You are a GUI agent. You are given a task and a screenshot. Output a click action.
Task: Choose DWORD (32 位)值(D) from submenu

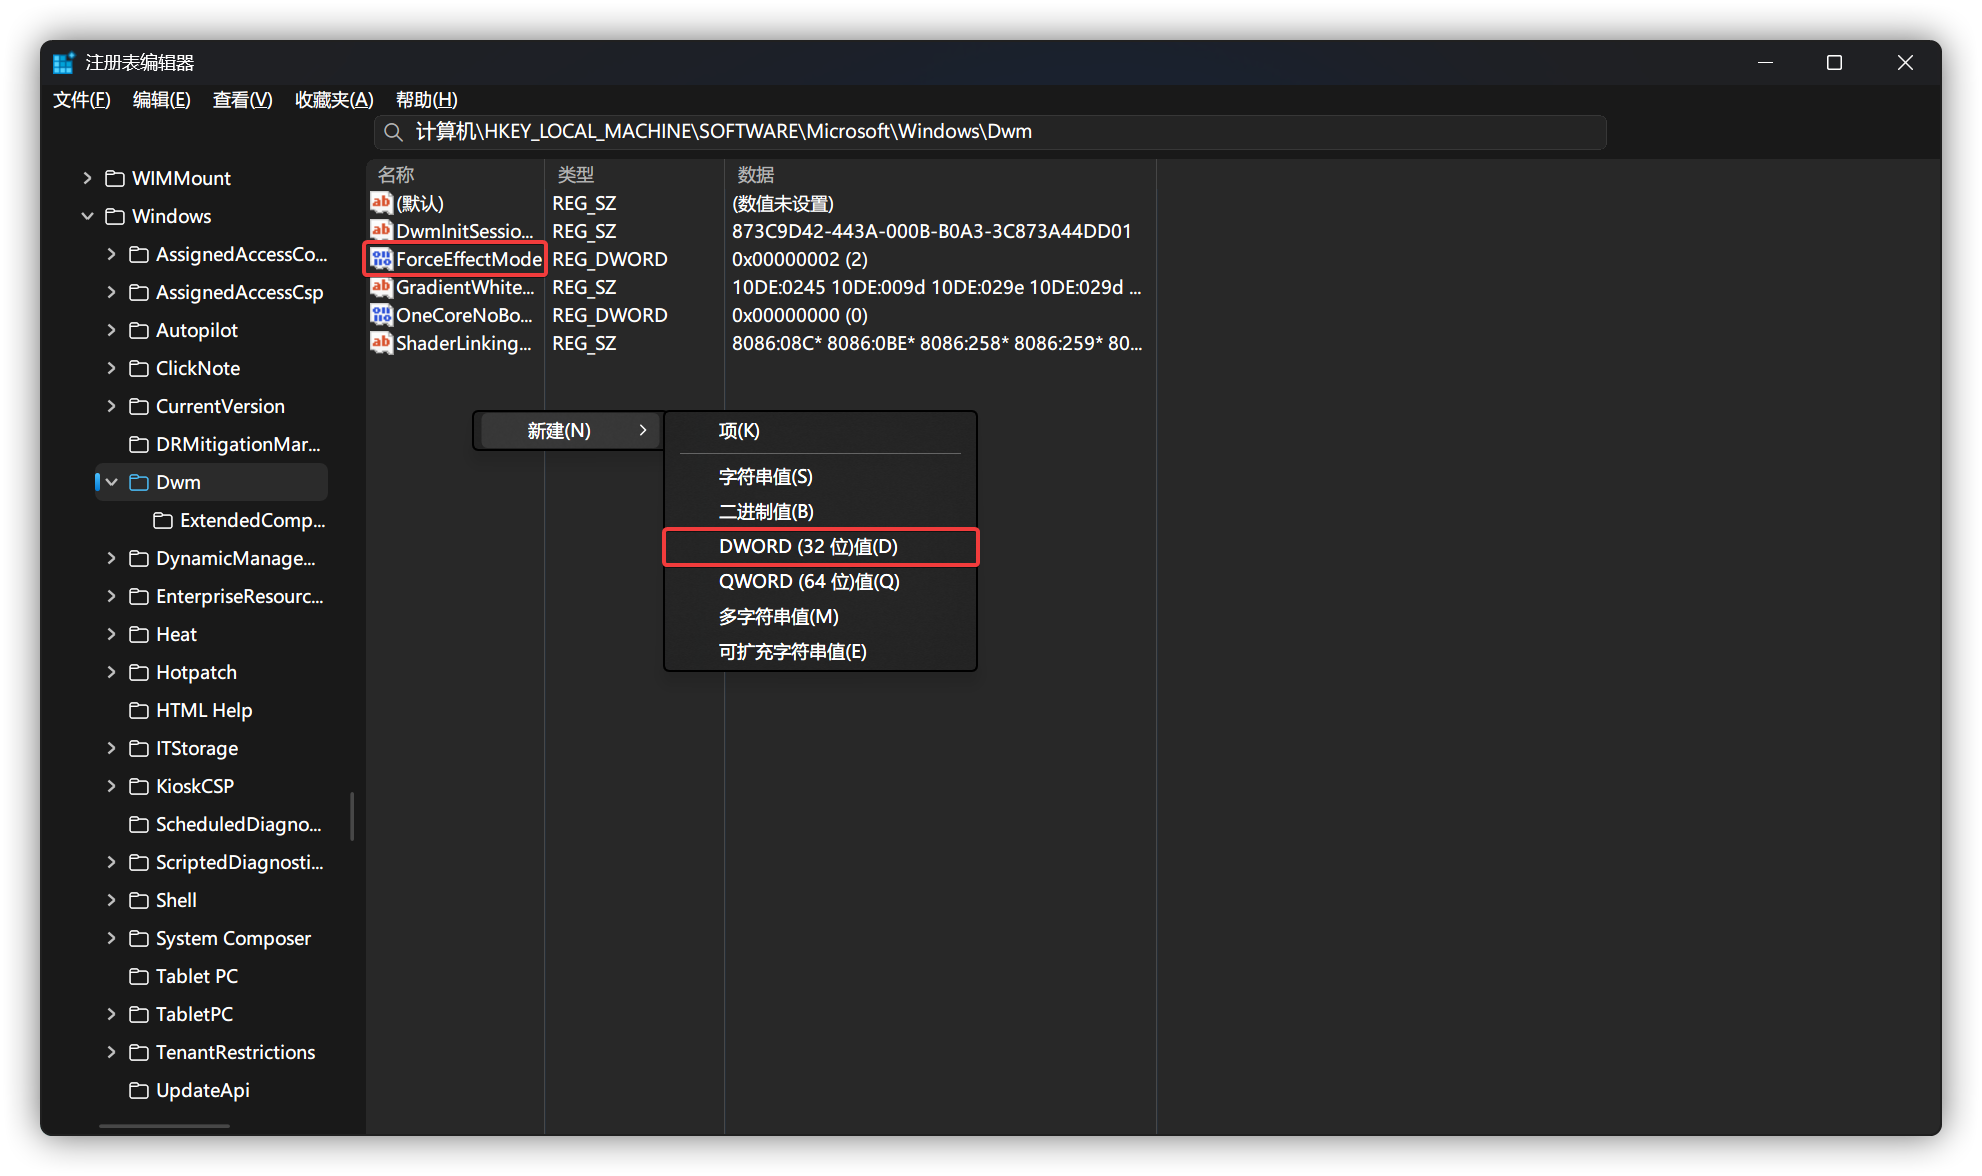820,547
